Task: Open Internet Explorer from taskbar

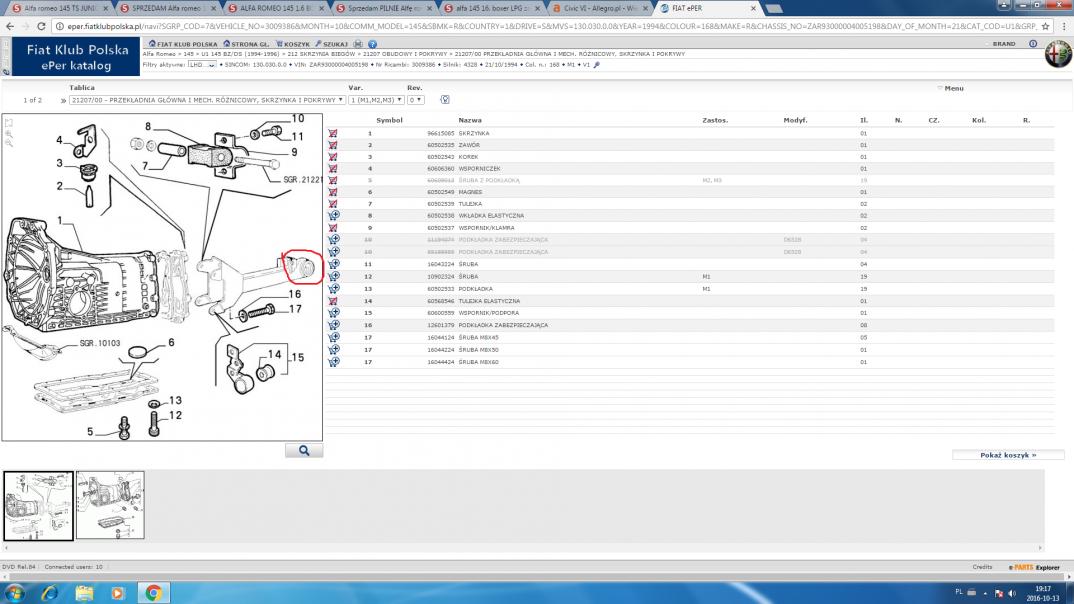Action: click(x=49, y=593)
